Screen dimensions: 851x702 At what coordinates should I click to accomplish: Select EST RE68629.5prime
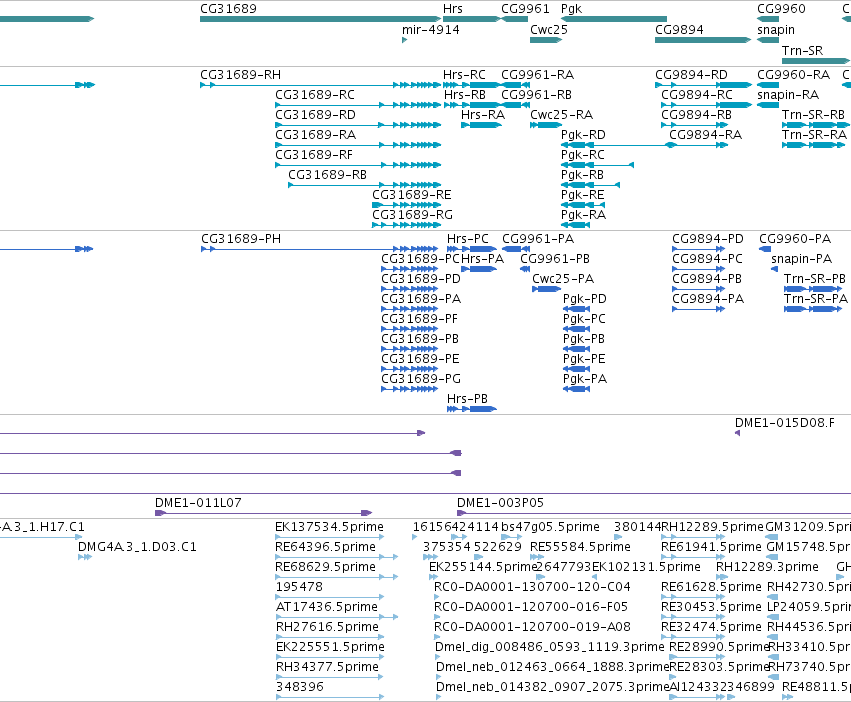point(337,577)
